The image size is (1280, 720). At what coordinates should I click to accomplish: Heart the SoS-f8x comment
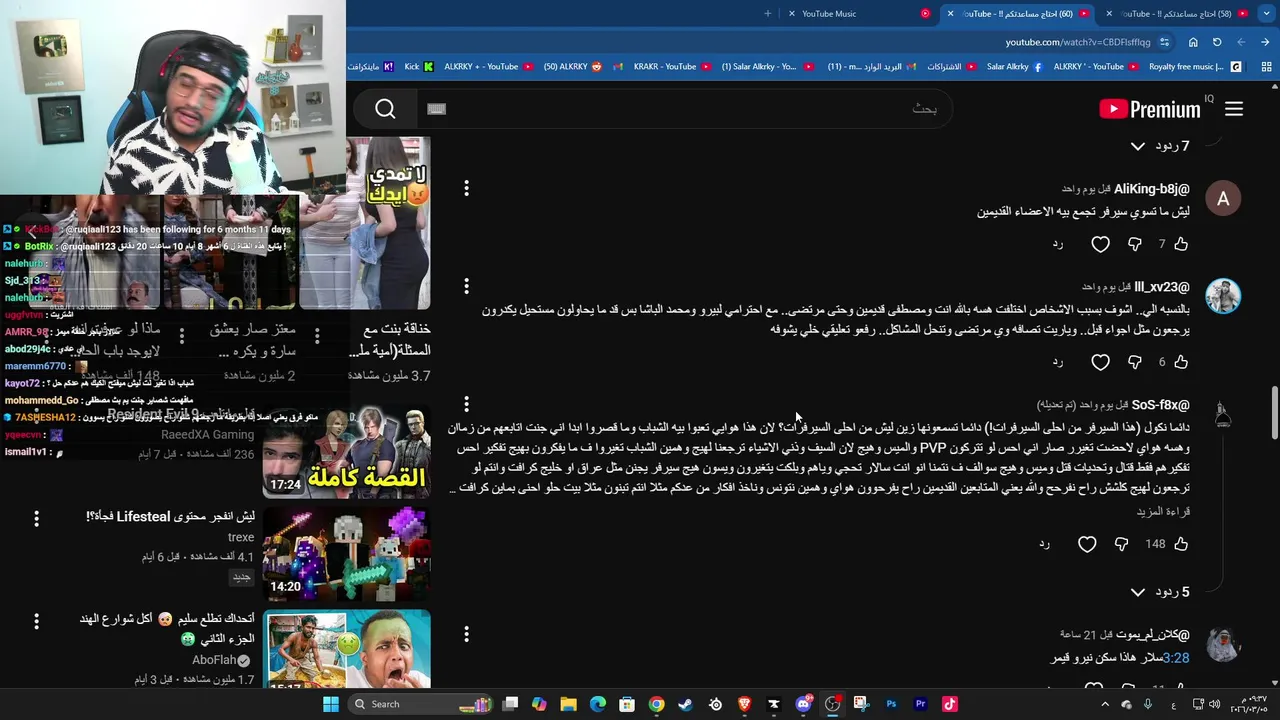[x=1087, y=544]
